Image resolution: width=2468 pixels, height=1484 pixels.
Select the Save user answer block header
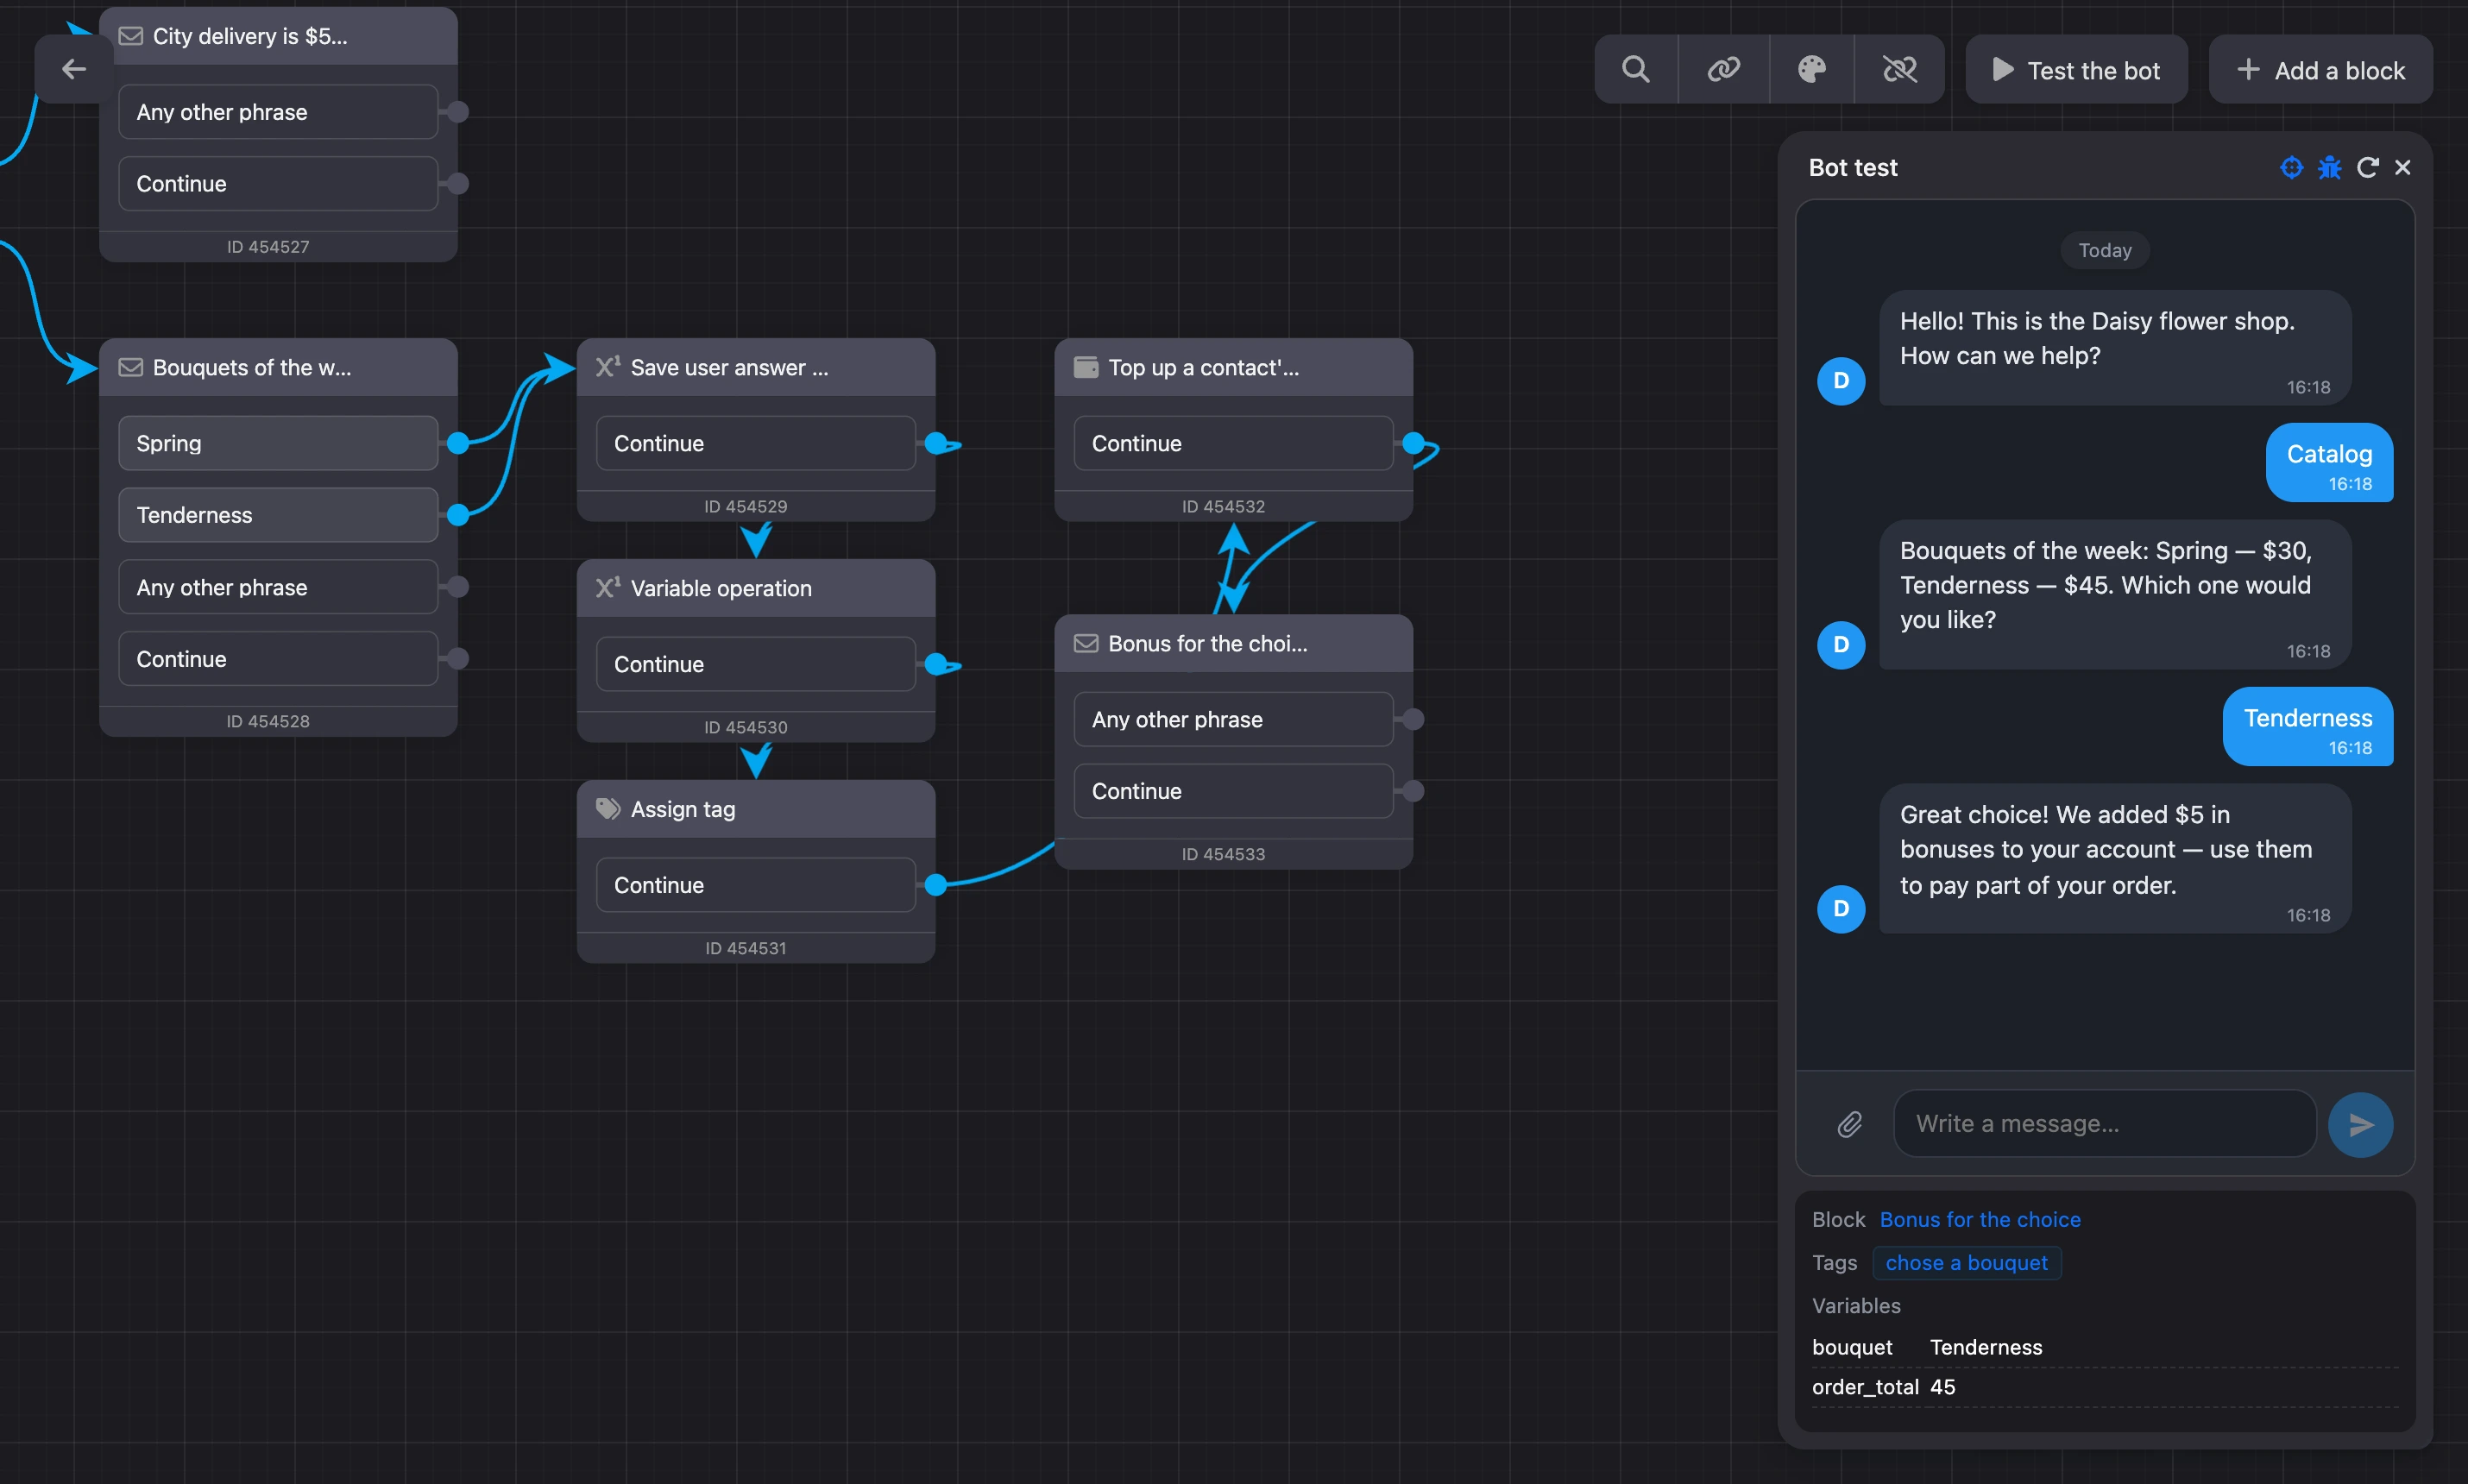click(756, 367)
